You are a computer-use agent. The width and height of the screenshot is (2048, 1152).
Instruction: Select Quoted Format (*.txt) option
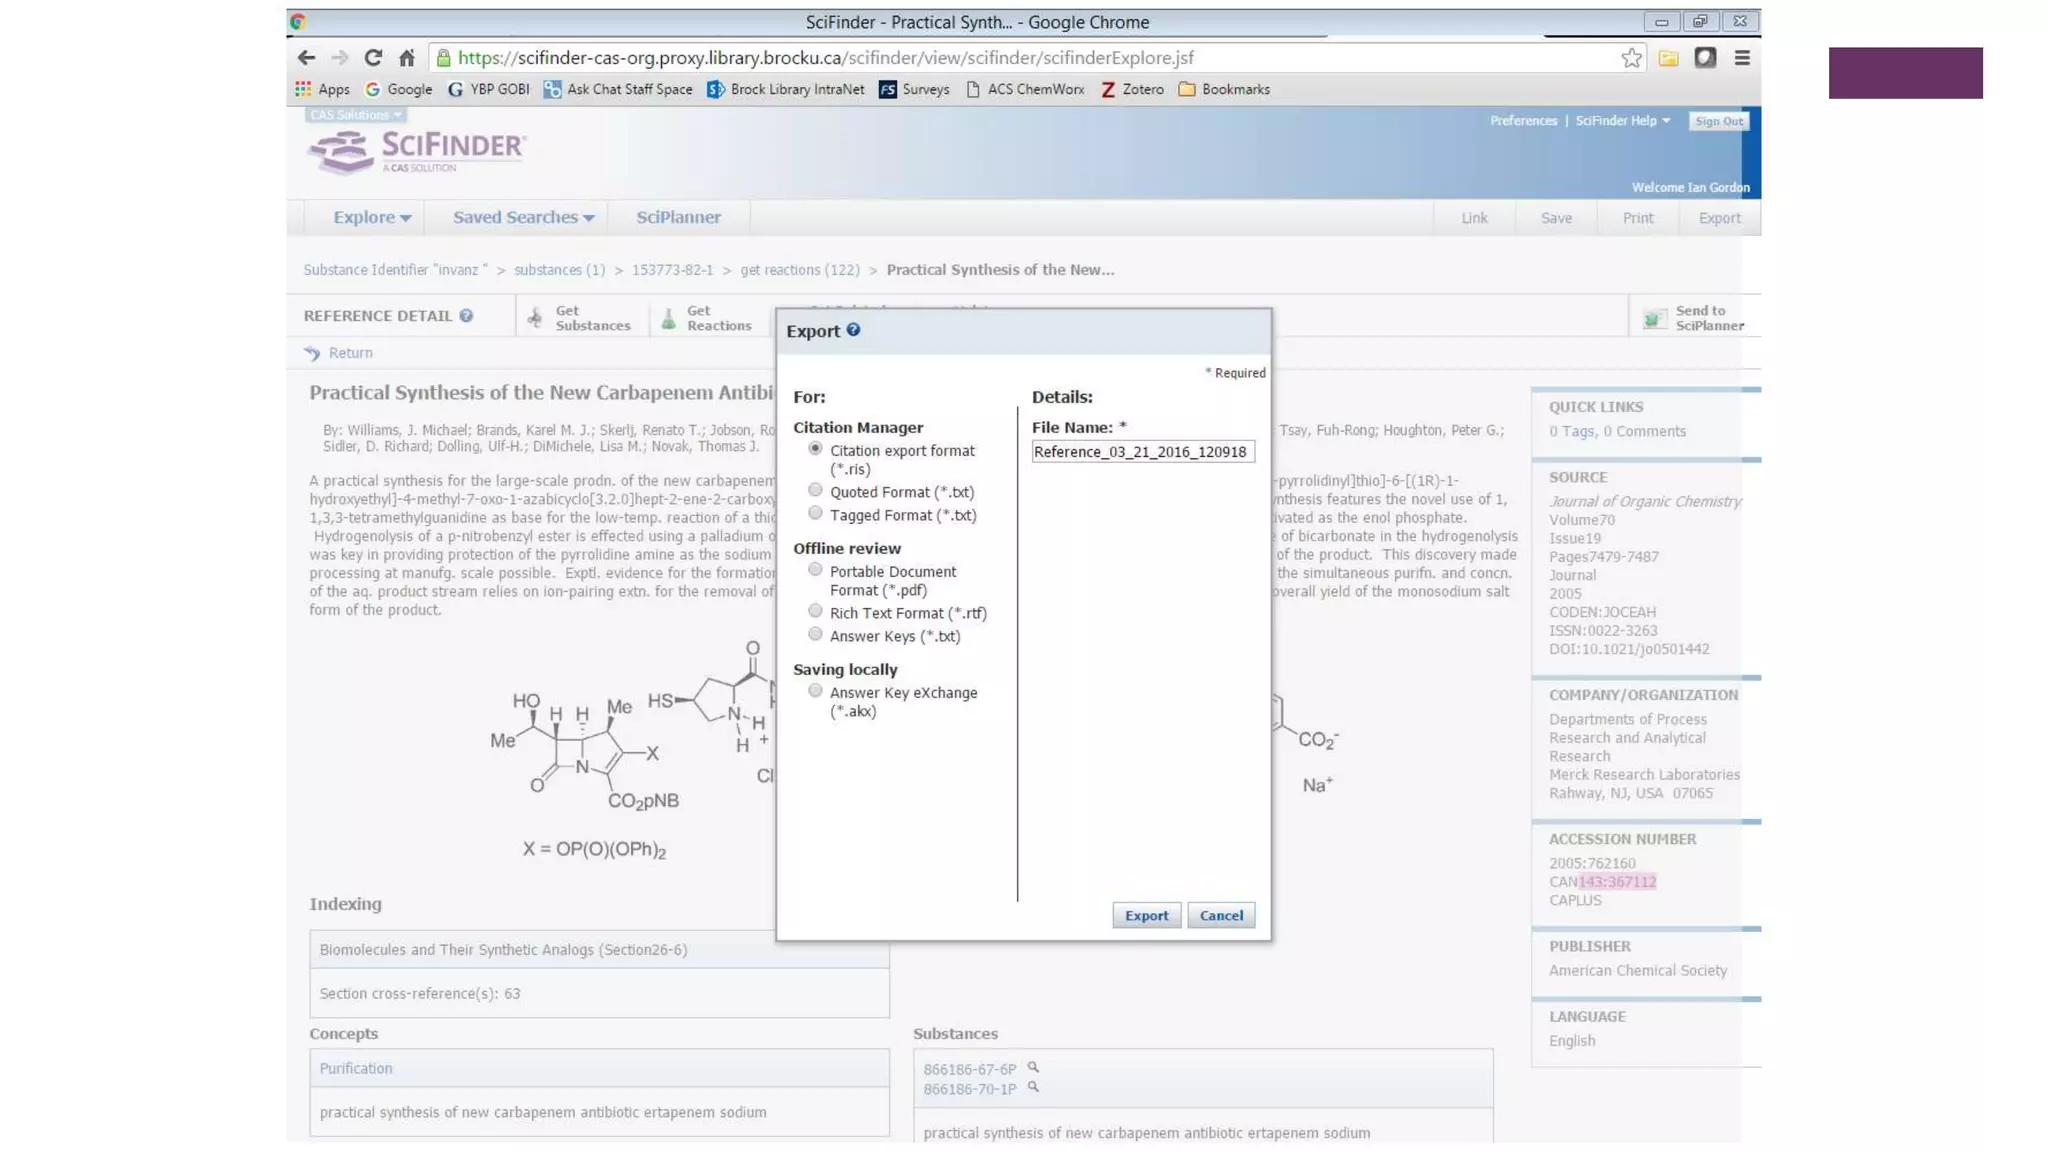(815, 490)
